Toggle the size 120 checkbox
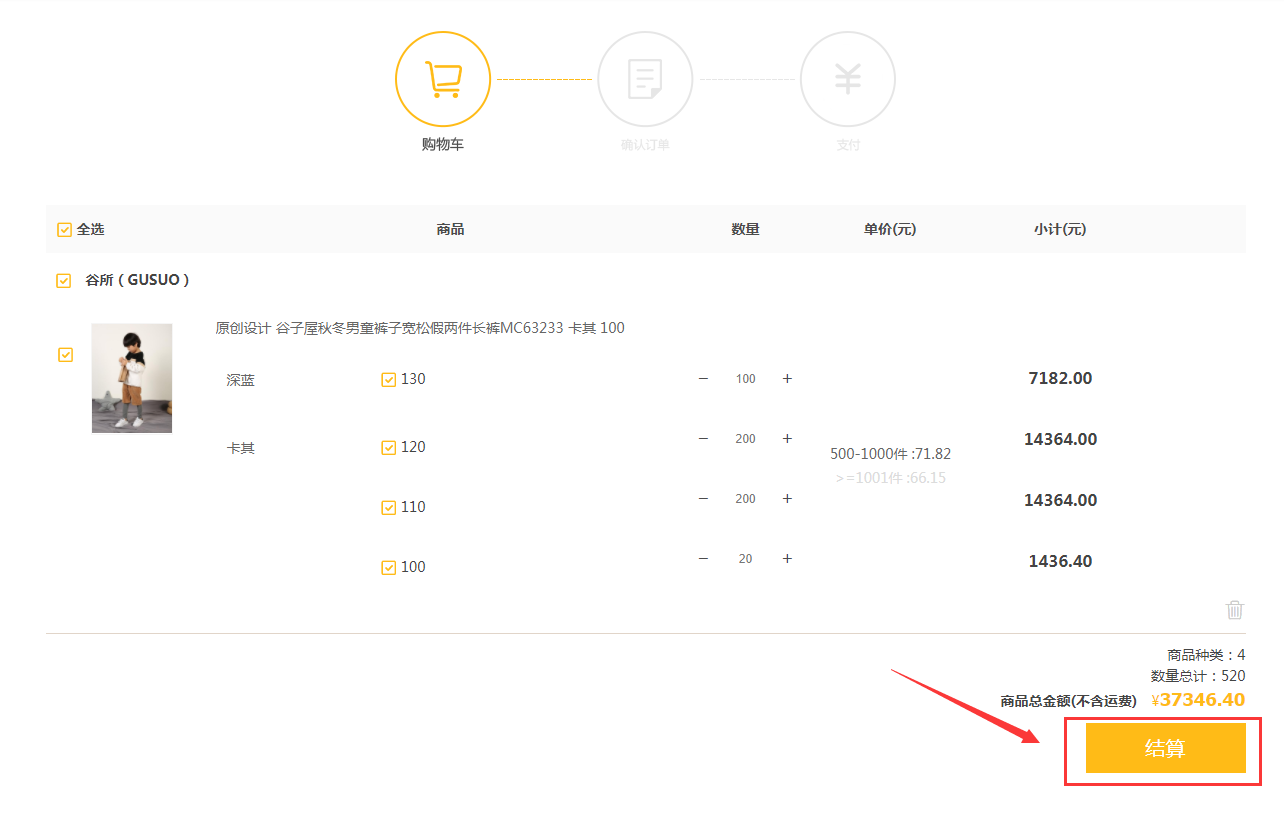 click(389, 448)
